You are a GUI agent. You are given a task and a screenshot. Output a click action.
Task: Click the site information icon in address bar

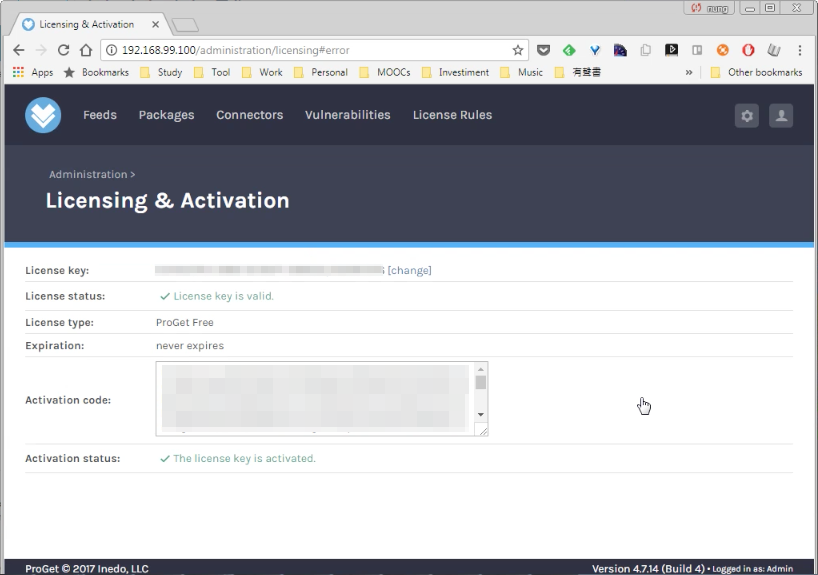(x=111, y=50)
